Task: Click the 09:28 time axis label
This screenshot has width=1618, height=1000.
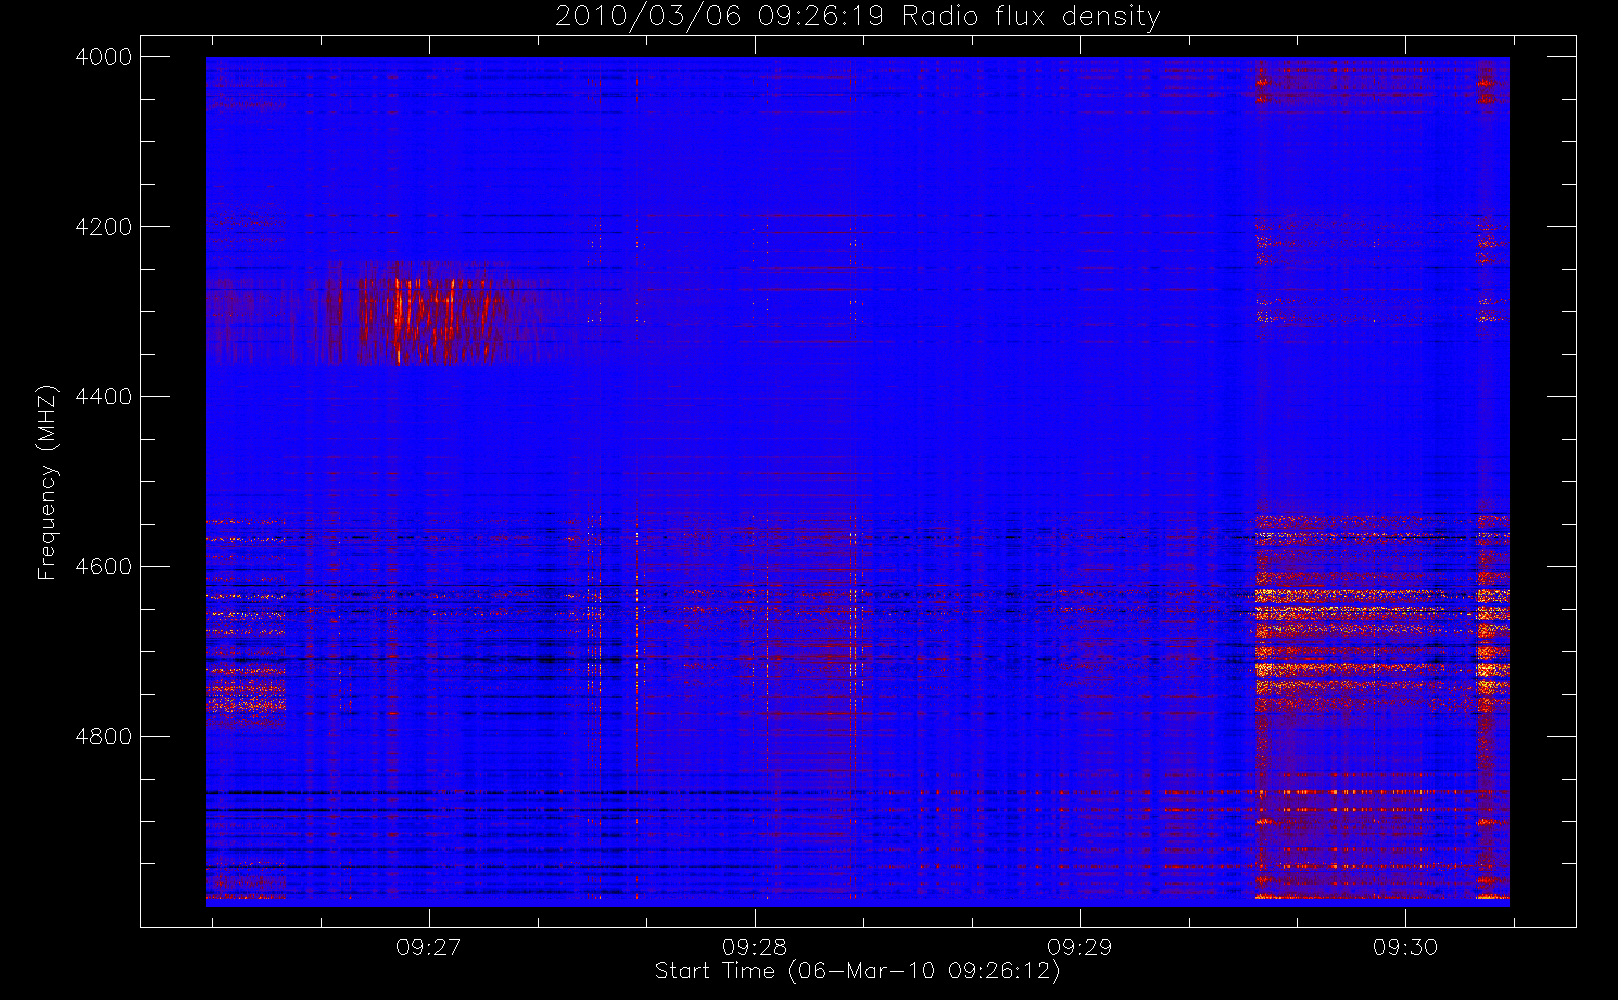Action: coord(754,947)
